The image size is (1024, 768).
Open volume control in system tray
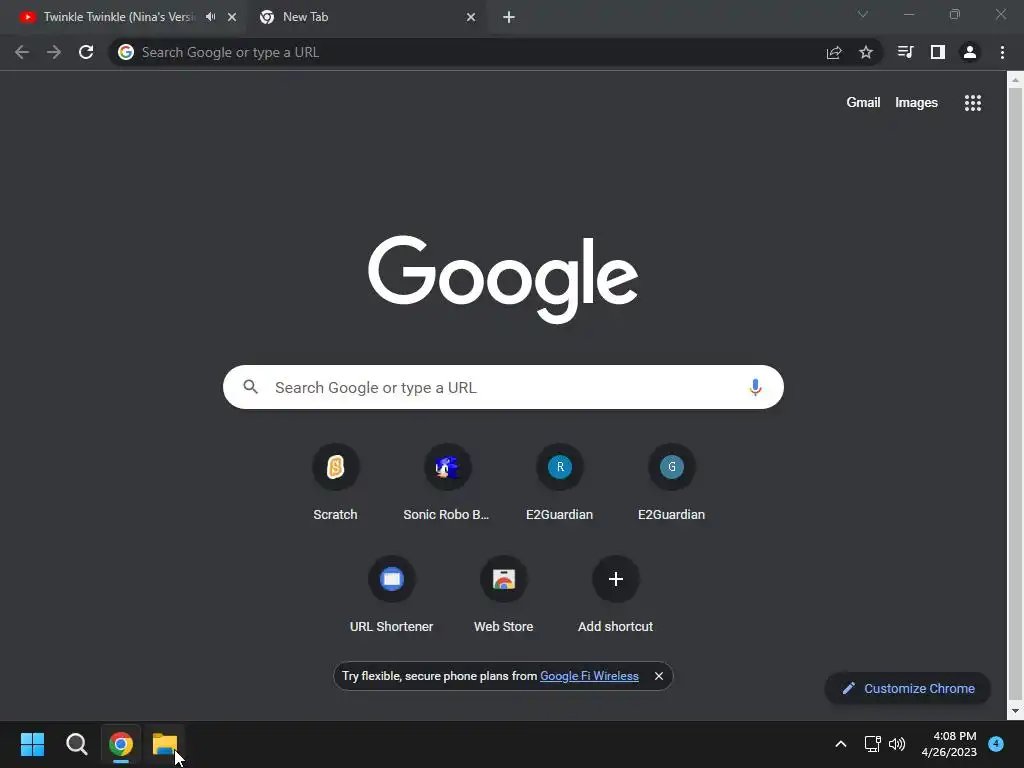[897, 744]
